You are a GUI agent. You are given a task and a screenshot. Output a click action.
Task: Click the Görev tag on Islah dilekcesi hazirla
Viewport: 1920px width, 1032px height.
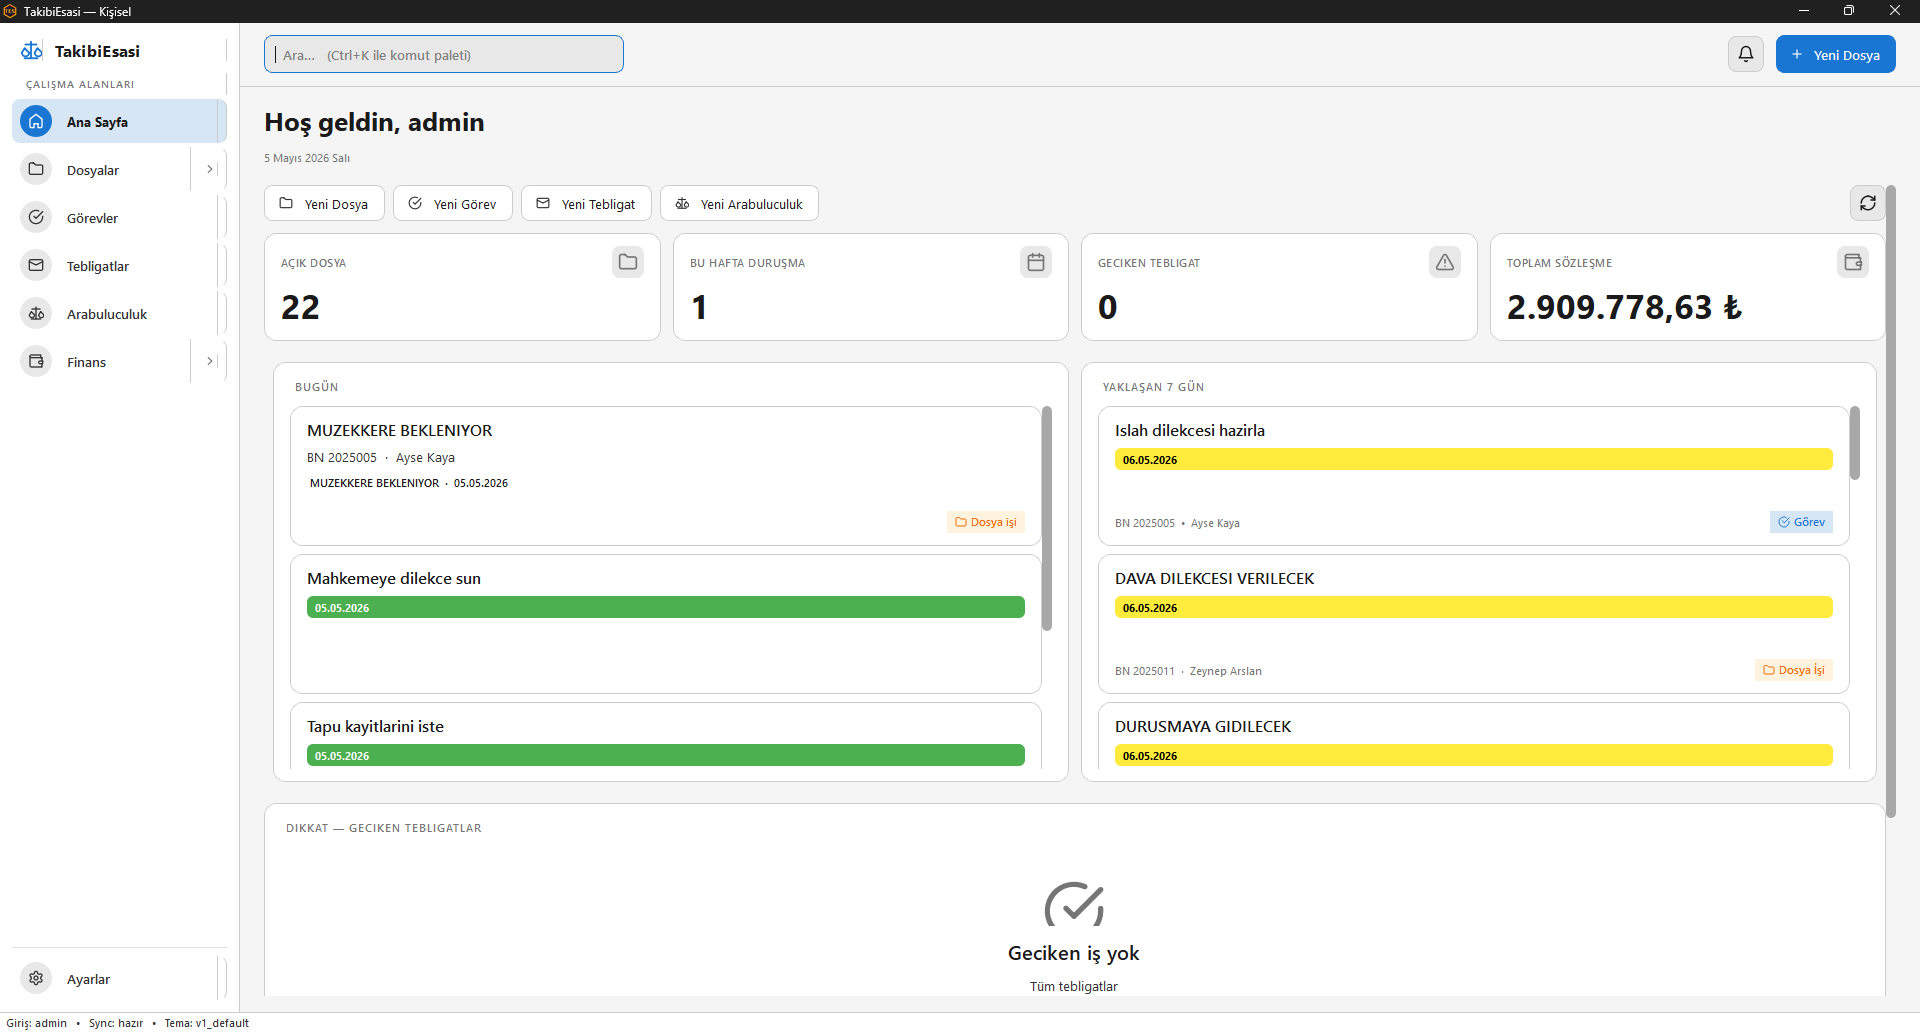1801,522
